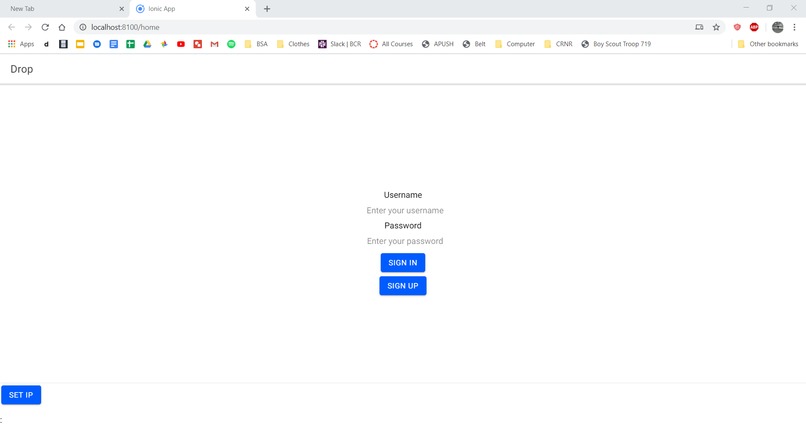The image size is (806, 427).
Task: Open the red square bookmark icon
Action: pos(197,44)
